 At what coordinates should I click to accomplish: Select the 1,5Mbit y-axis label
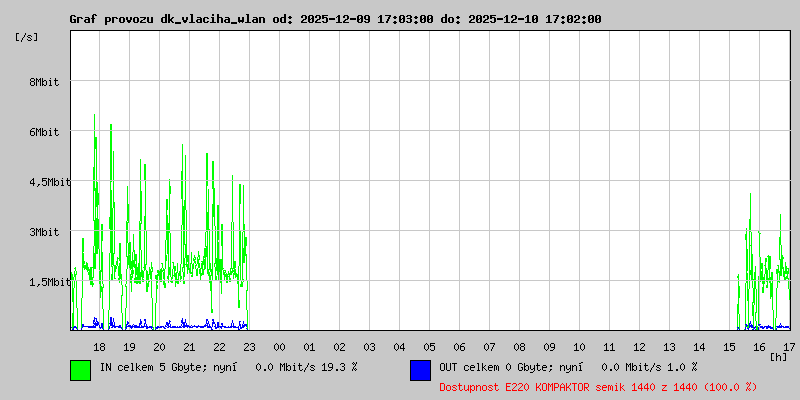tap(50, 282)
